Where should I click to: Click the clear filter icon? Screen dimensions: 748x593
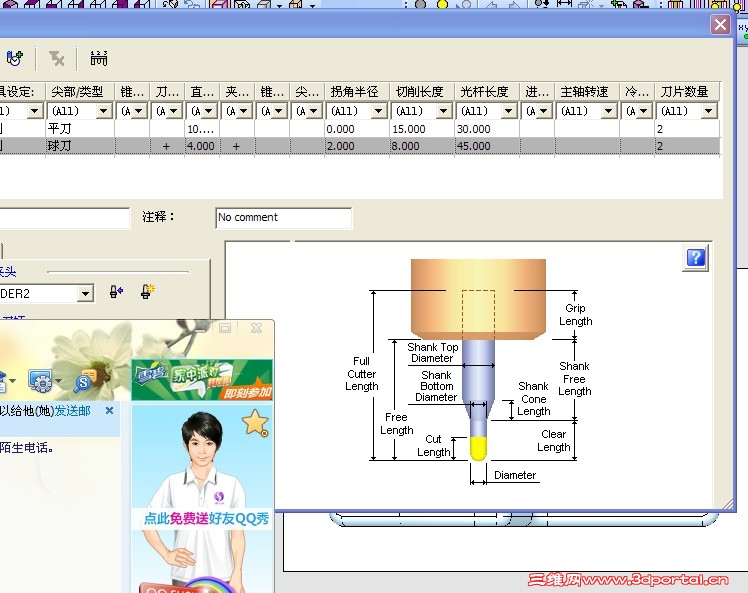point(56,58)
